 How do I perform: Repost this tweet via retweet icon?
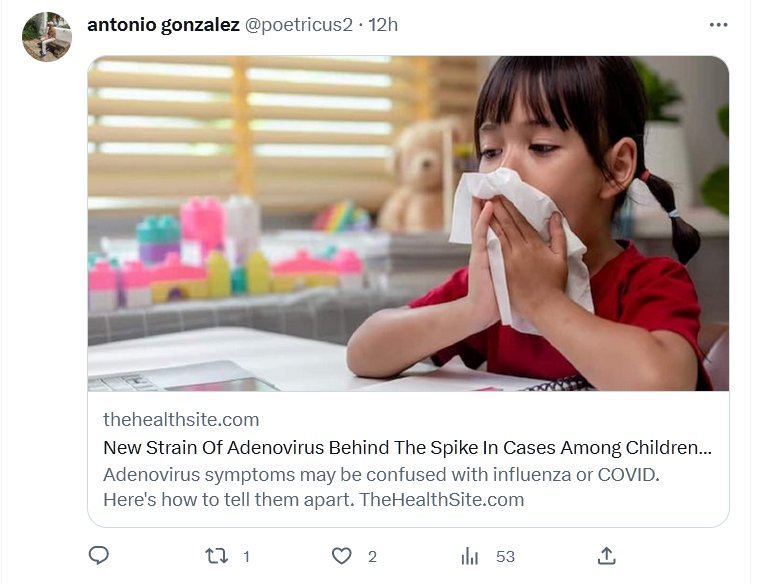[217, 556]
